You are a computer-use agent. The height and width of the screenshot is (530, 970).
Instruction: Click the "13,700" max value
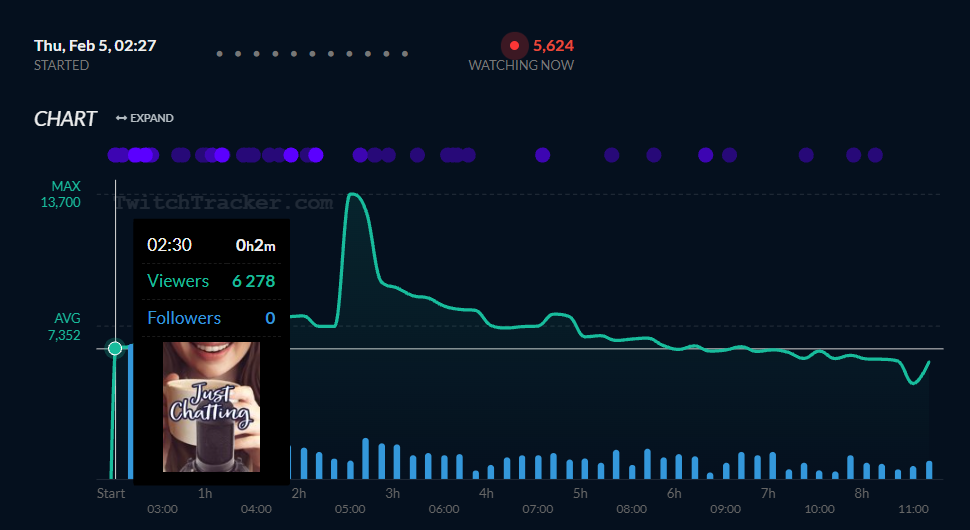pos(61,202)
